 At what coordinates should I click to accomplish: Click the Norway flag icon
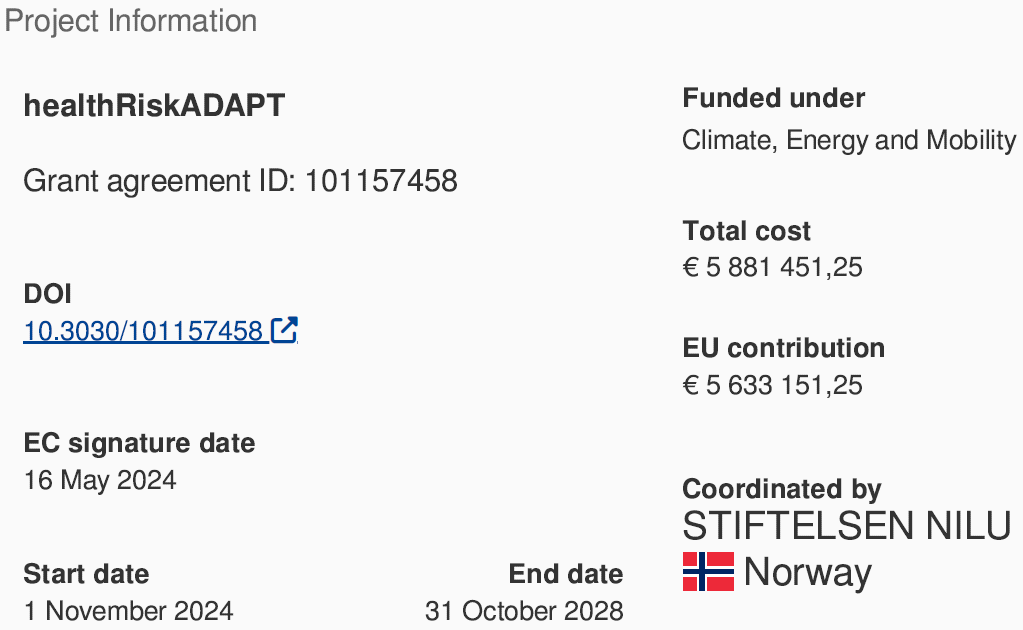pyautogui.click(x=708, y=572)
